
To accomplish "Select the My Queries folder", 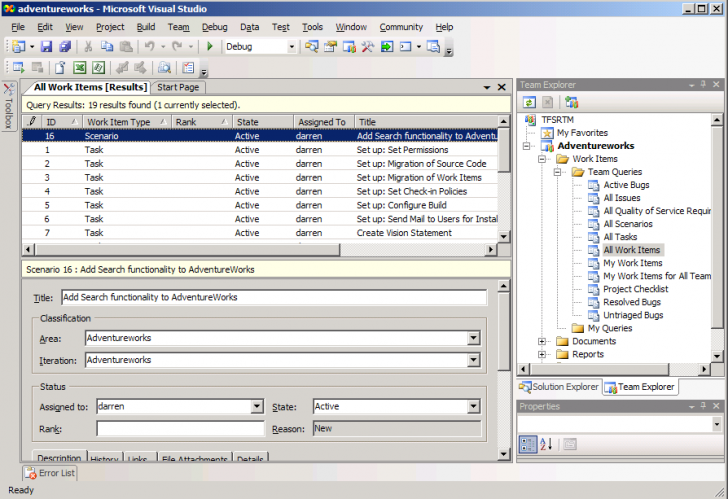I will tap(610, 328).
